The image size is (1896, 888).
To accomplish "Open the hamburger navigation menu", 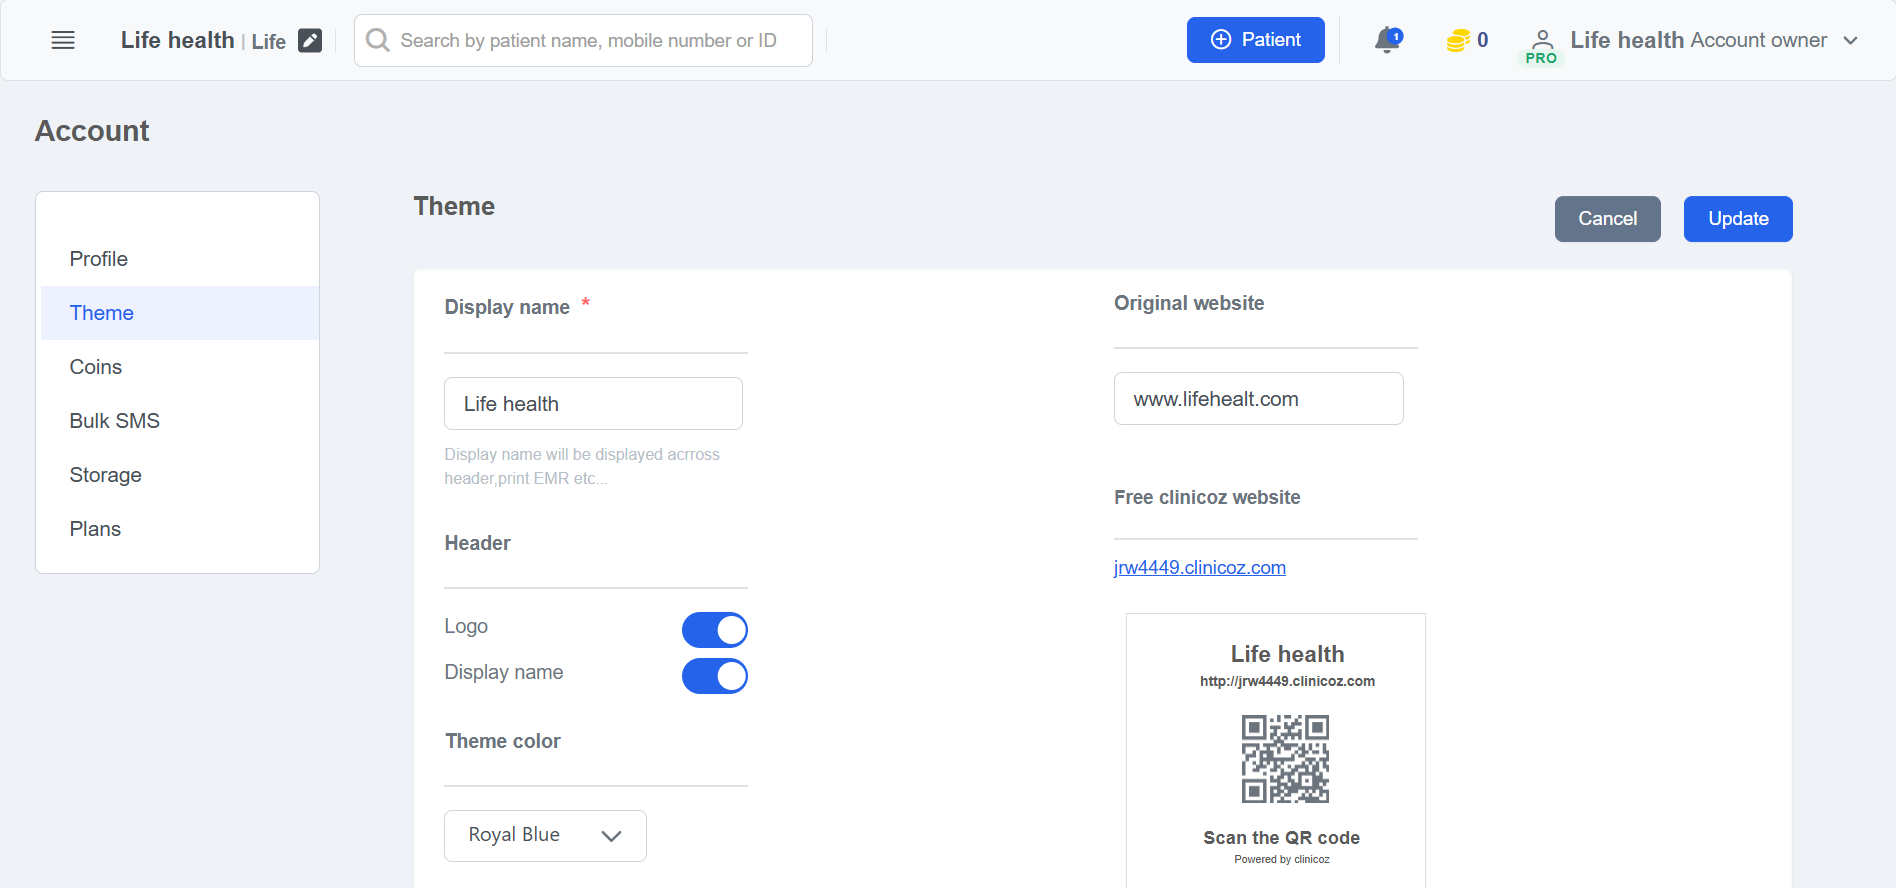I will coord(63,40).
